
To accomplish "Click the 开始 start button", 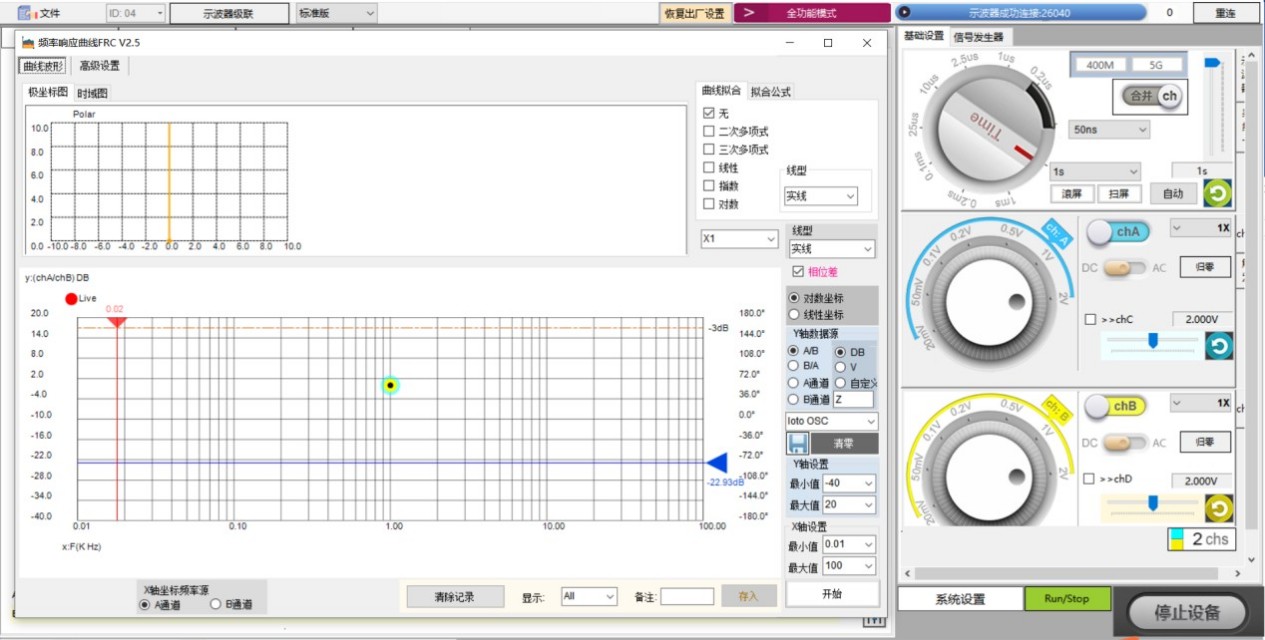I will coord(832,593).
